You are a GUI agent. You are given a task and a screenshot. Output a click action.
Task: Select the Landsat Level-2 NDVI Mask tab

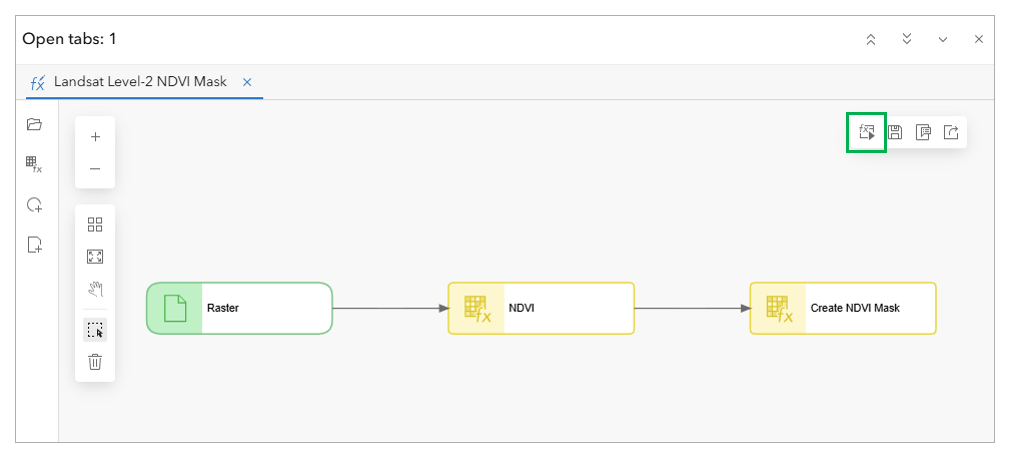click(141, 82)
